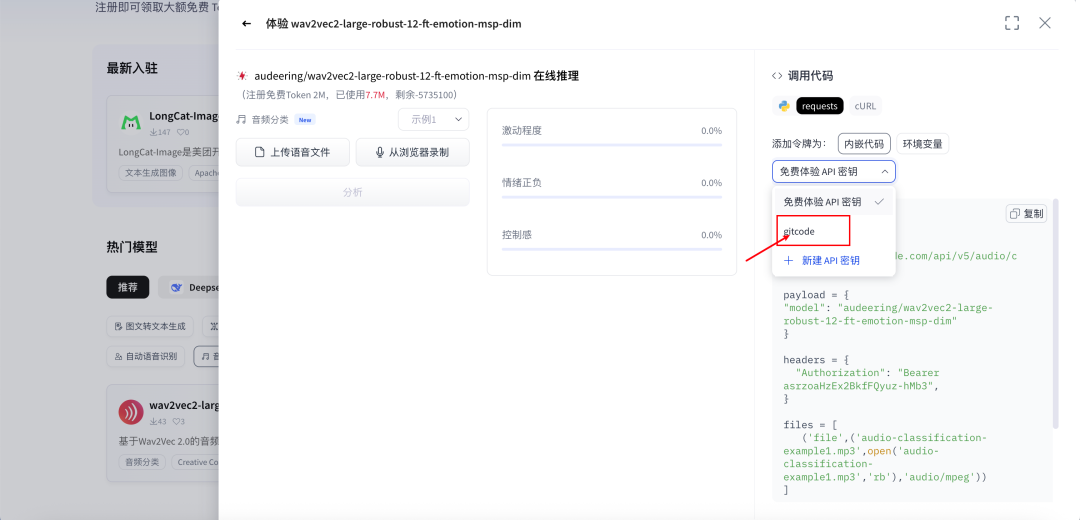
Task: Click 上传语音文件 to upload audio
Action: click(293, 152)
